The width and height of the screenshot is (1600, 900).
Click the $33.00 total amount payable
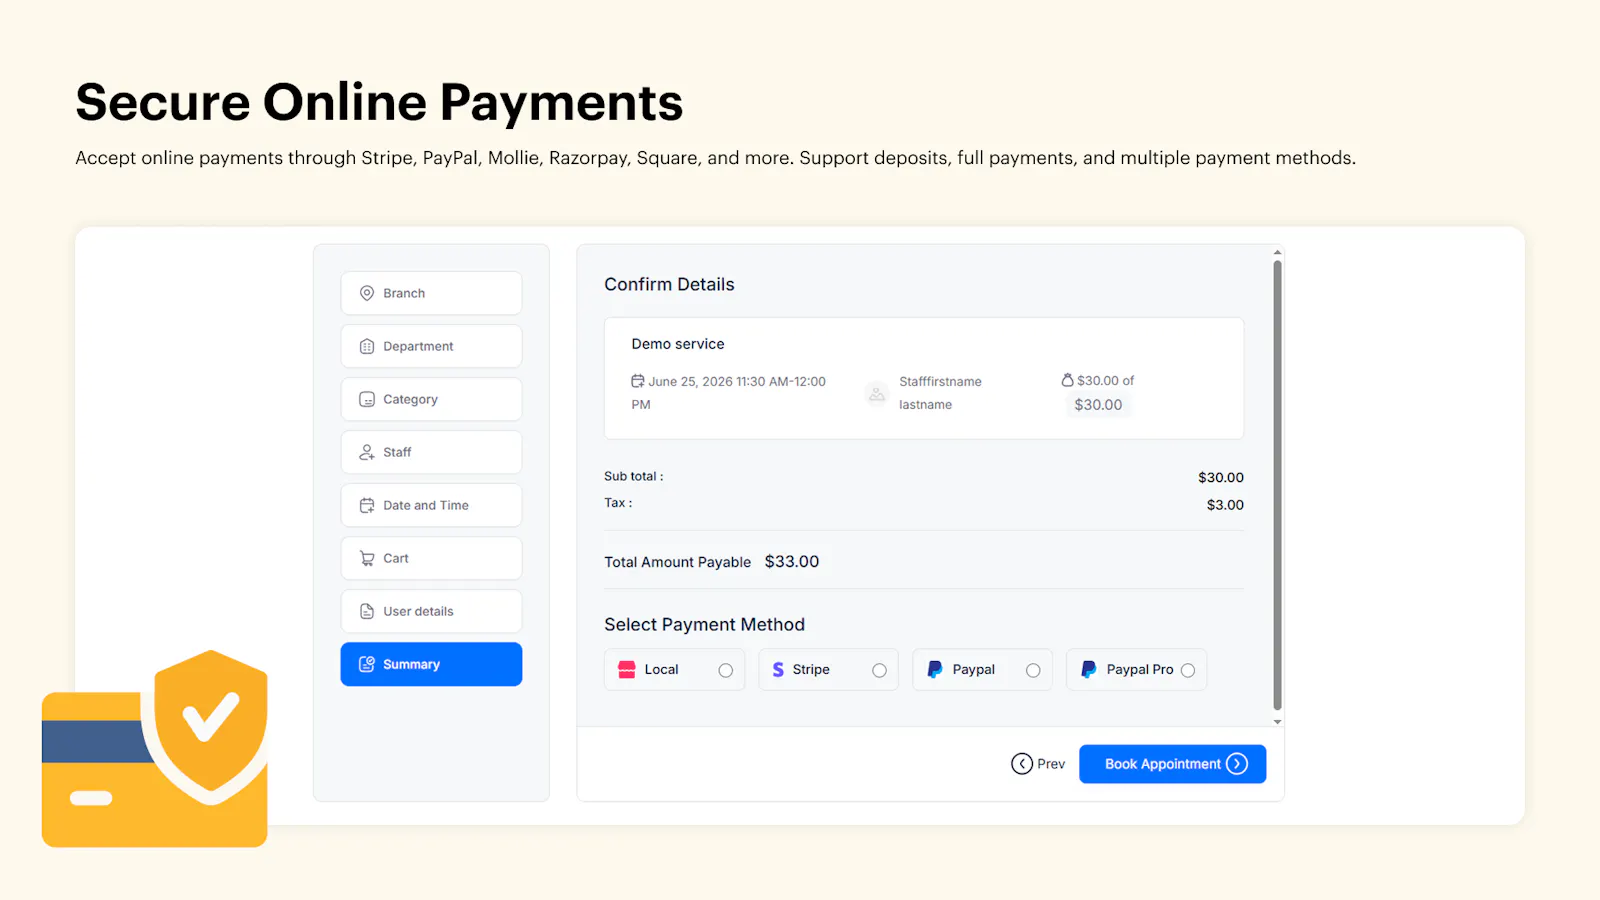click(792, 562)
